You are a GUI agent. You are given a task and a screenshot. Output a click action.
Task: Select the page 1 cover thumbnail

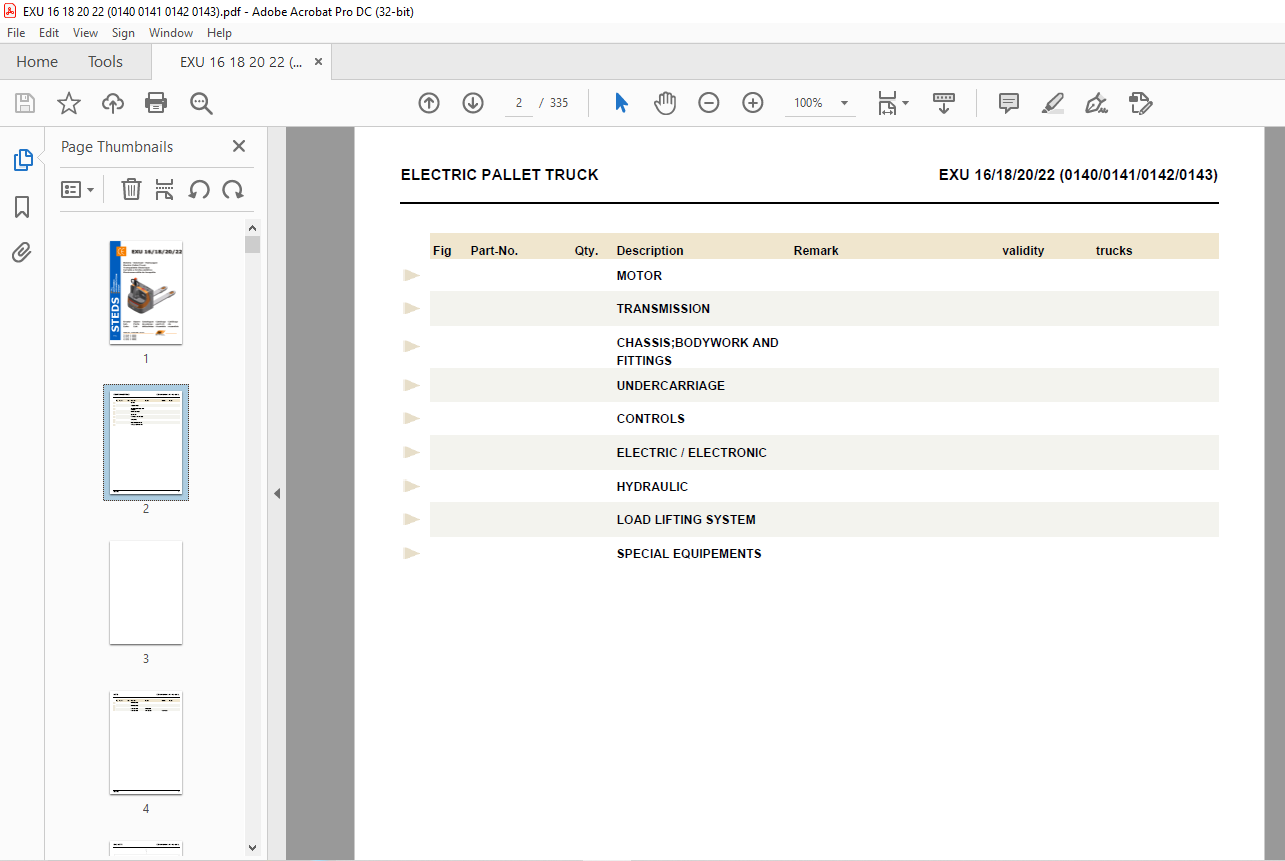pyautogui.click(x=146, y=292)
